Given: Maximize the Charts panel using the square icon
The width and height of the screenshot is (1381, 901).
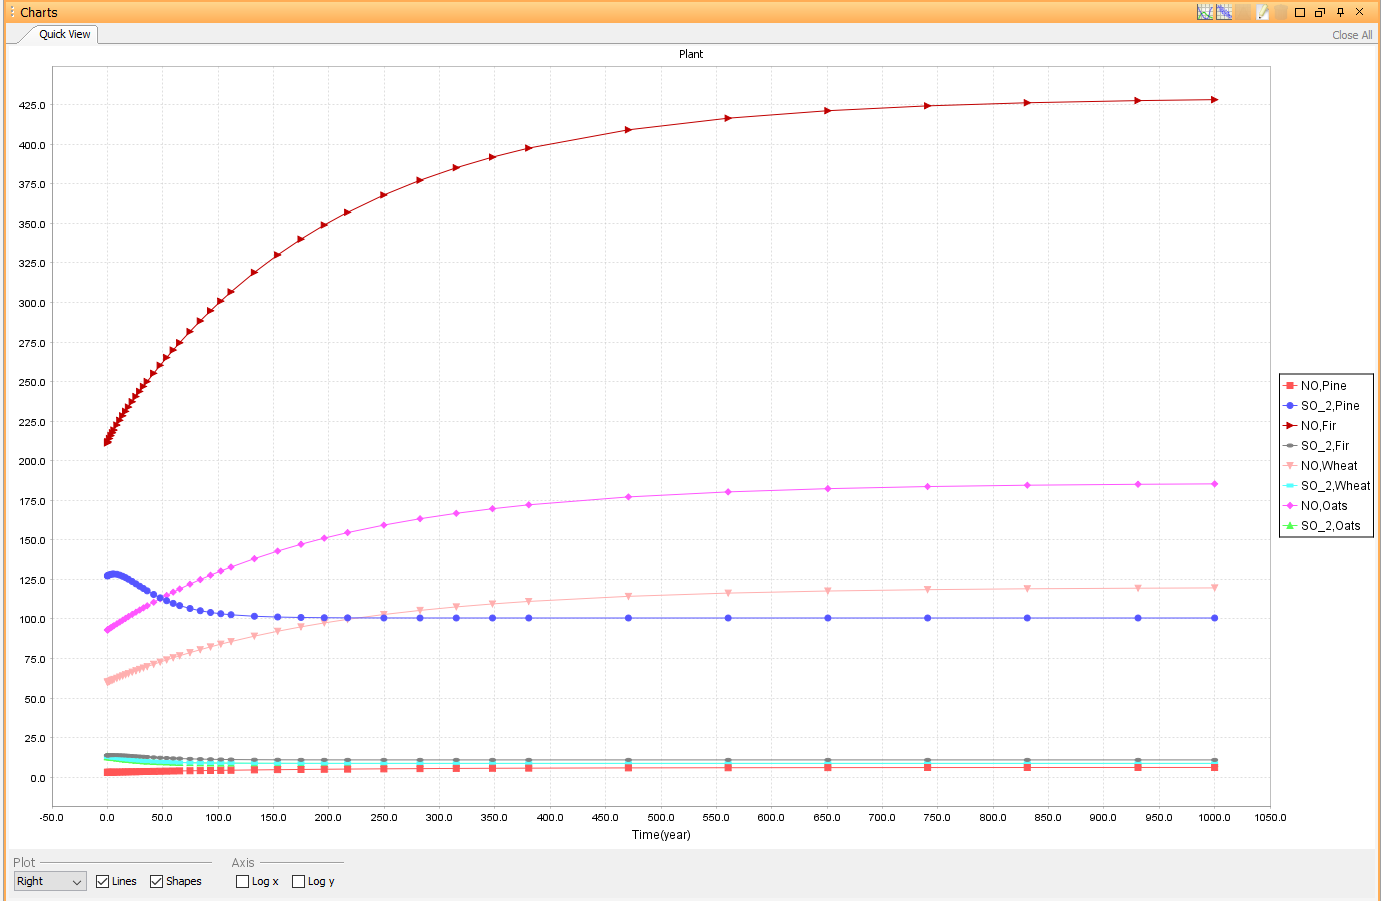Looking at the screenshot, I should coord(1300,12).
